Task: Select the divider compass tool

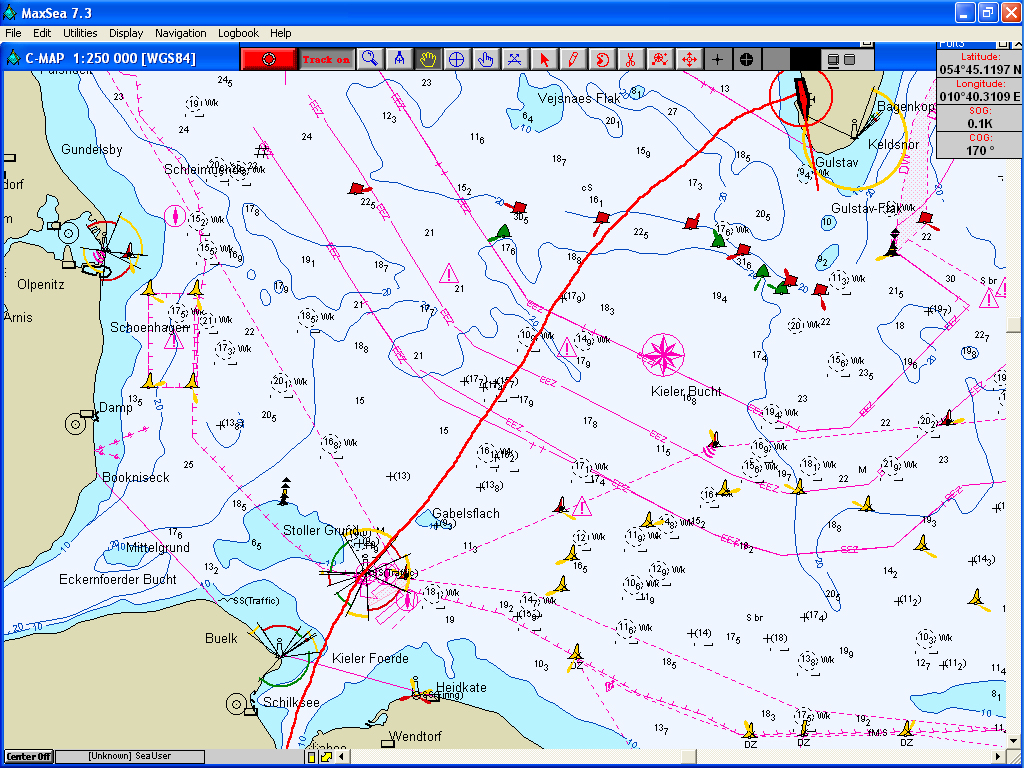Action: point(399,59)
